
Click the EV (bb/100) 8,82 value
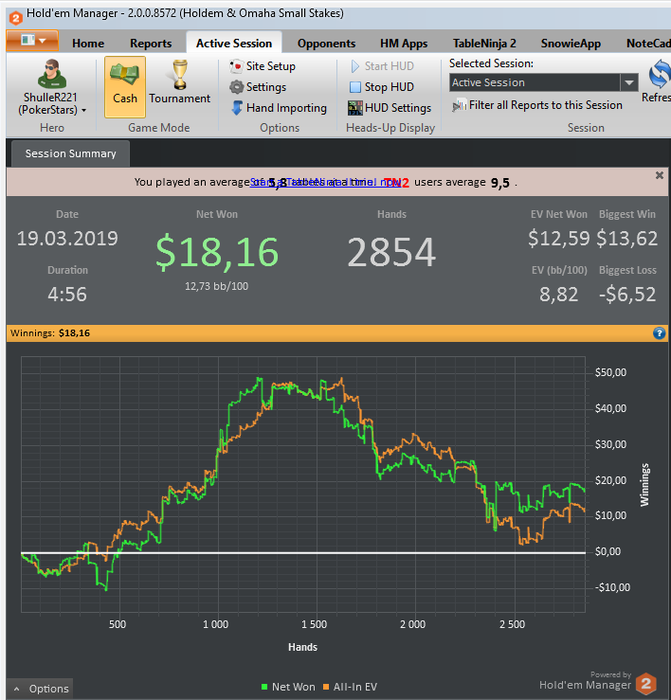click(x=558, y=294)
